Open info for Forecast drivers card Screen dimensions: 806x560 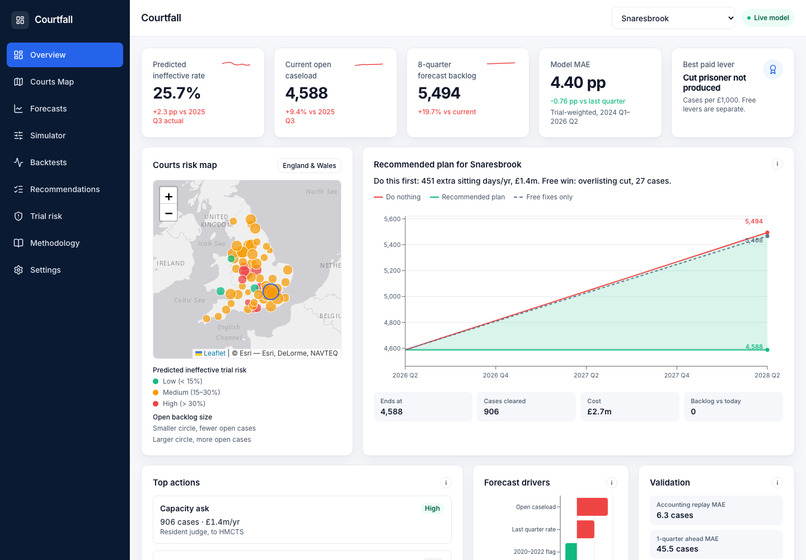(x=611, y=482)
